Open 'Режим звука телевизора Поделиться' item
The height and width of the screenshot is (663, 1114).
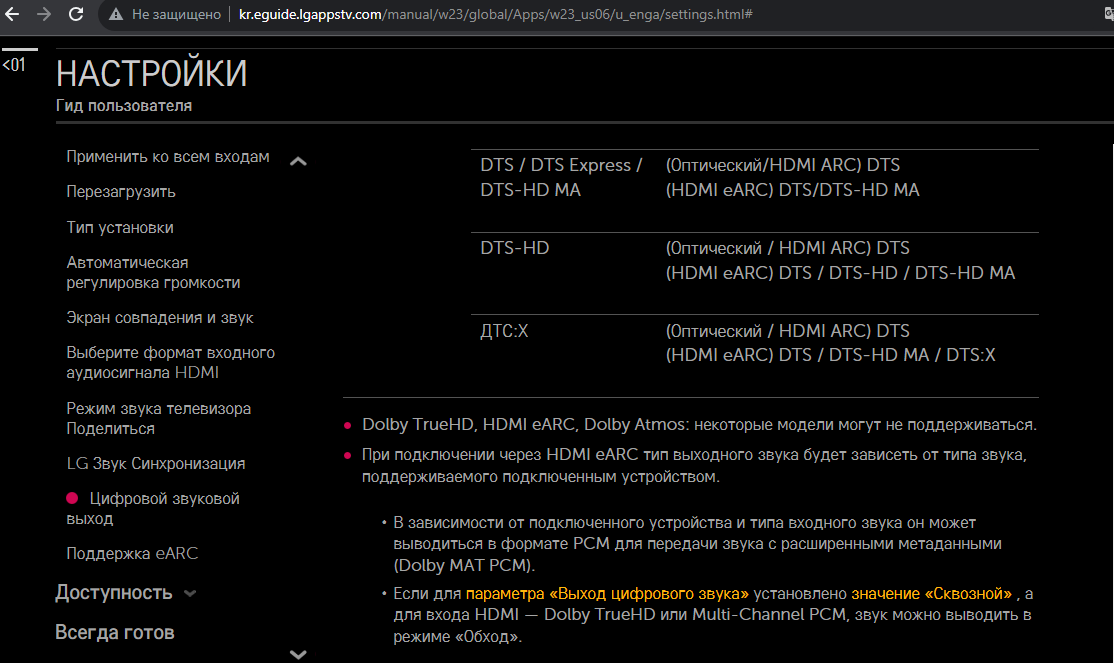[158, 418]
